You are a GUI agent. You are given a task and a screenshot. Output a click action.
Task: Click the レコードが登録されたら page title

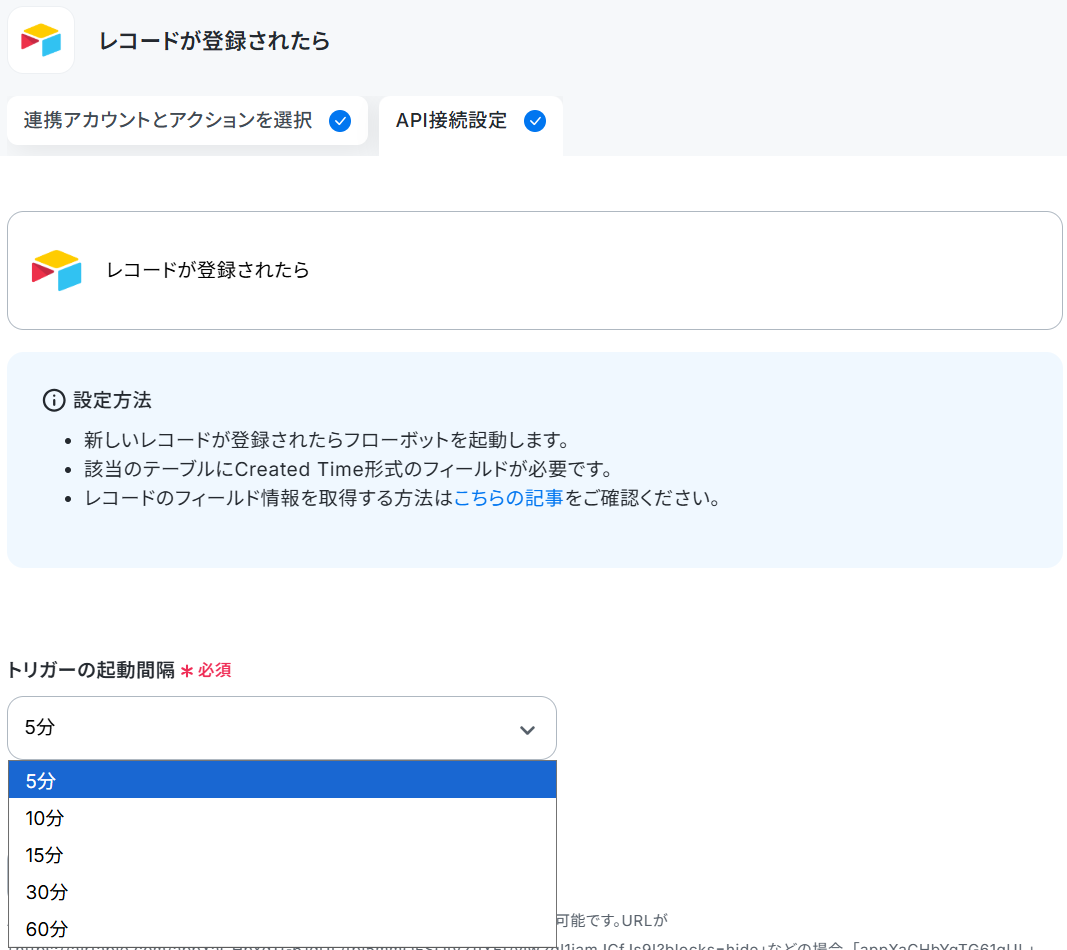[214, 41]
